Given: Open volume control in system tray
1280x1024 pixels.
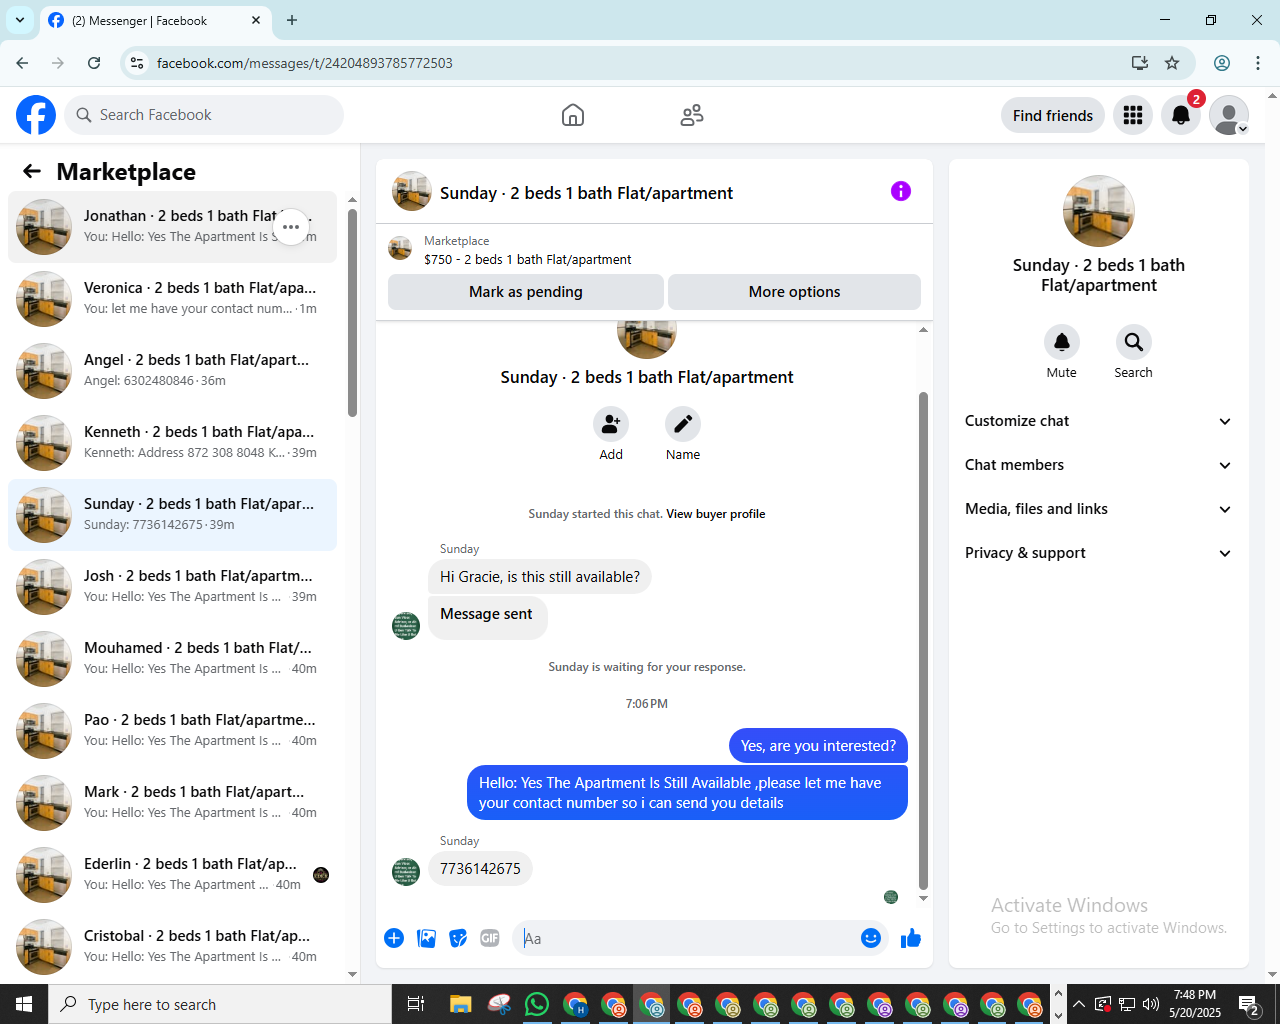Looking at the screenshot, I should tap(1151, 1004).
